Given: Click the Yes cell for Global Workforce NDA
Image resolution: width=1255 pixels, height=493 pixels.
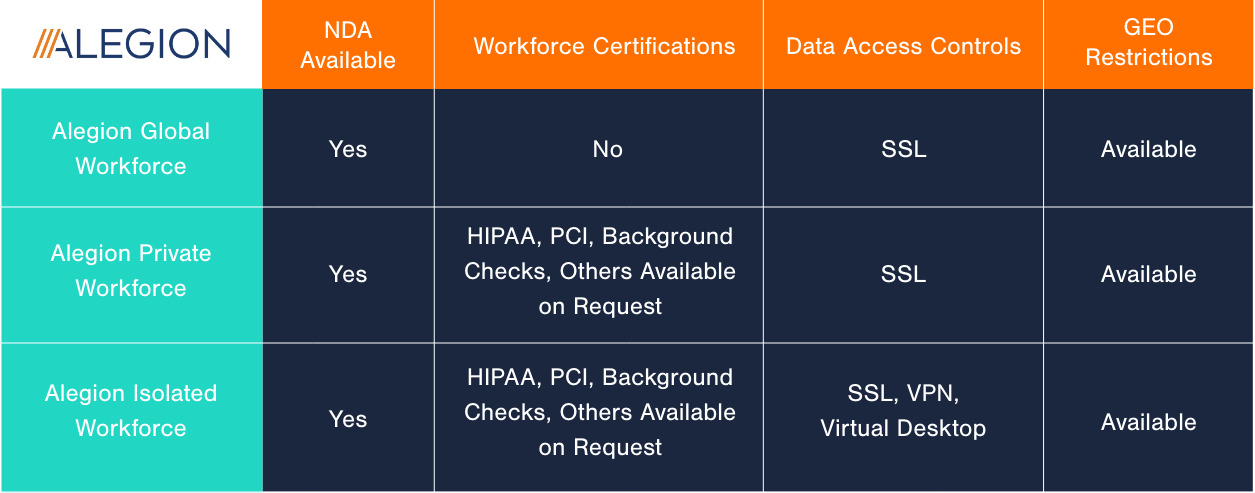Looking at the screenshot, I should [x=348, y=149].
